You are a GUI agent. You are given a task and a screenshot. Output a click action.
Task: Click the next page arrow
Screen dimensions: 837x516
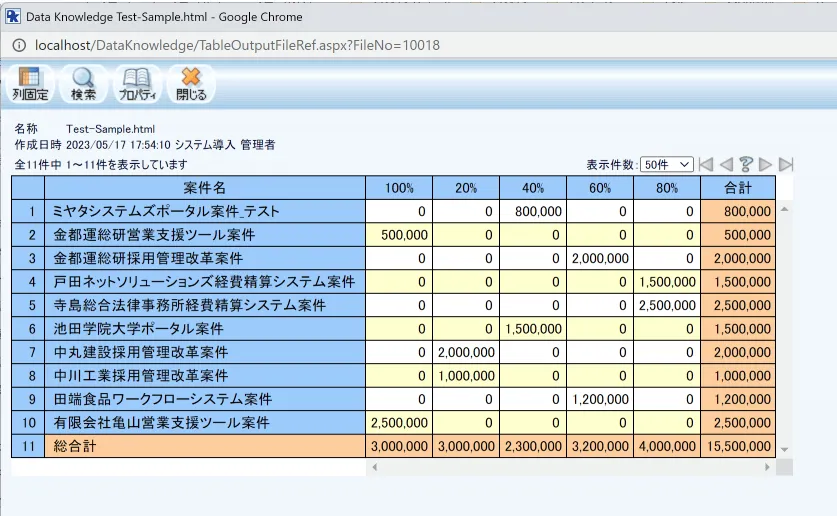click(x=766, y=165)
